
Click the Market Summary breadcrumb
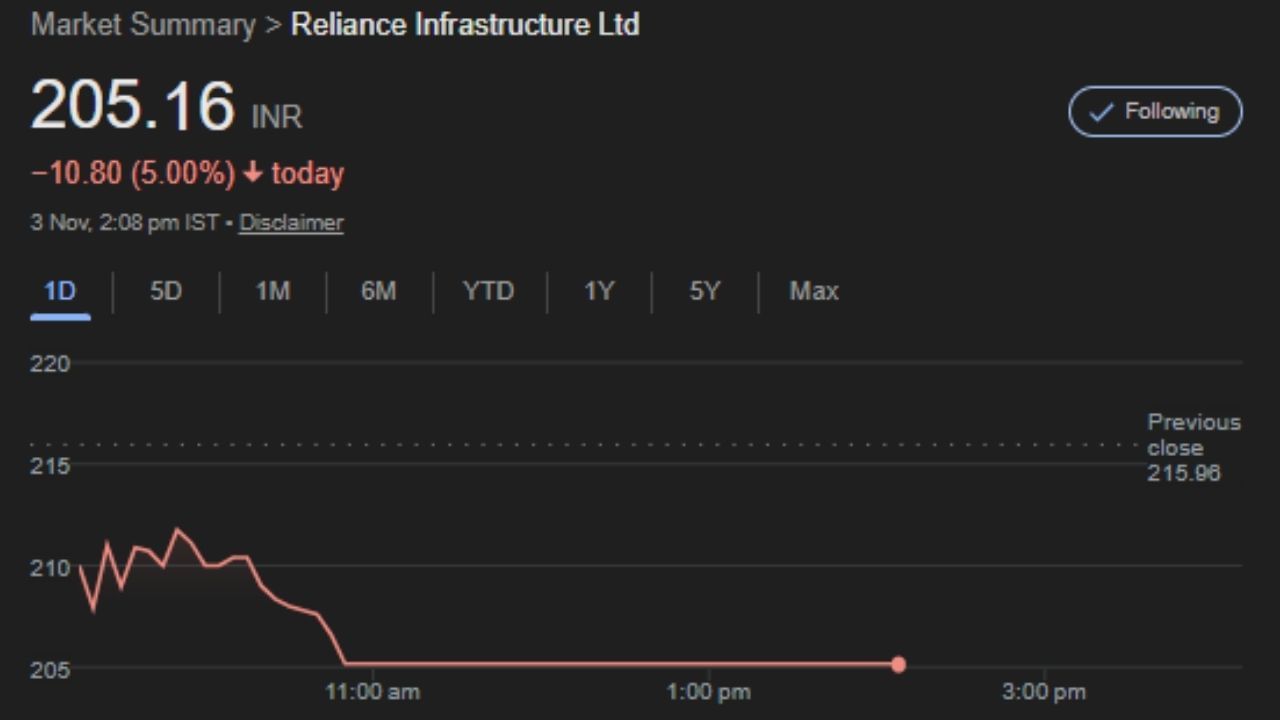tap(143, 25)
